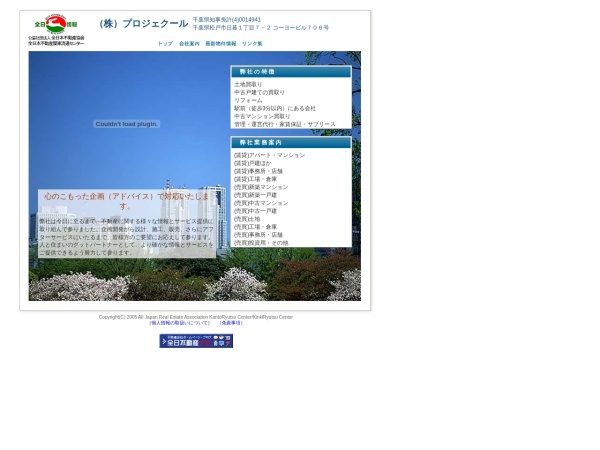Image resolution: width=600 pixels, height=450 pixels.
Task: Select 中古マンション買取り entry
Action: click(x=262, y=116)
